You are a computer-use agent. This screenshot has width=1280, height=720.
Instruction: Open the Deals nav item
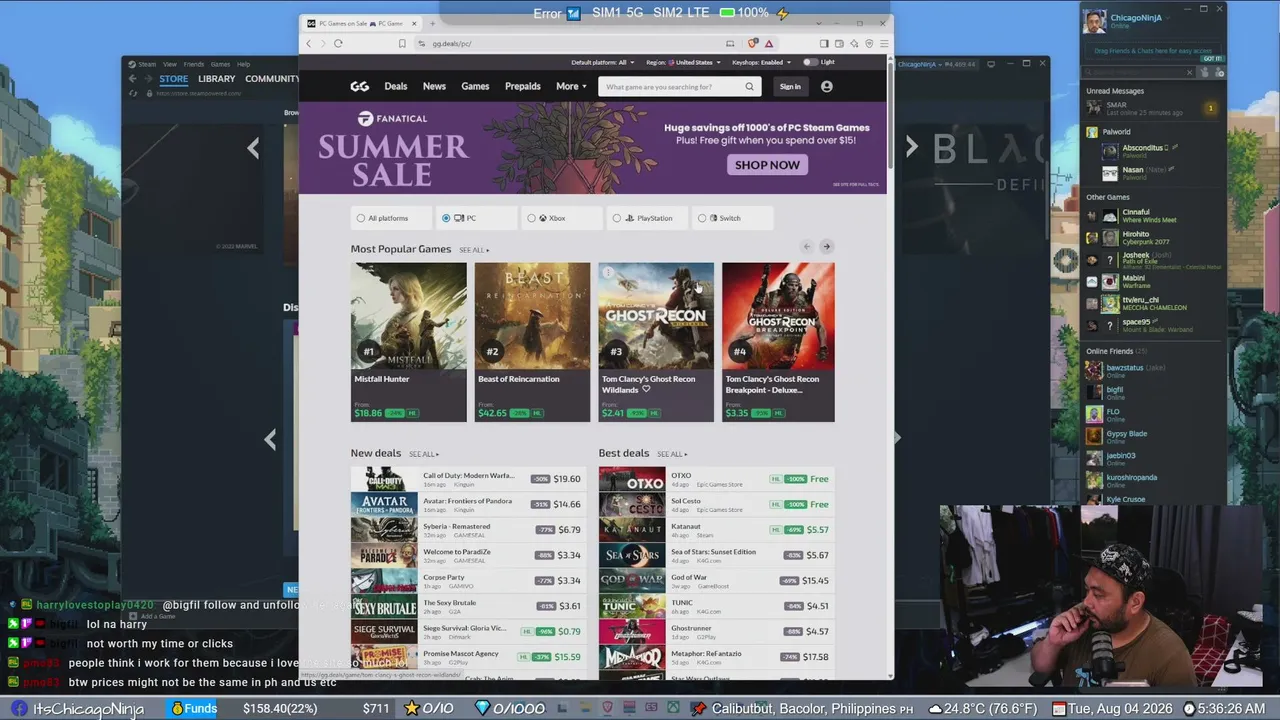pyautogui.click(x=396, y=87)
